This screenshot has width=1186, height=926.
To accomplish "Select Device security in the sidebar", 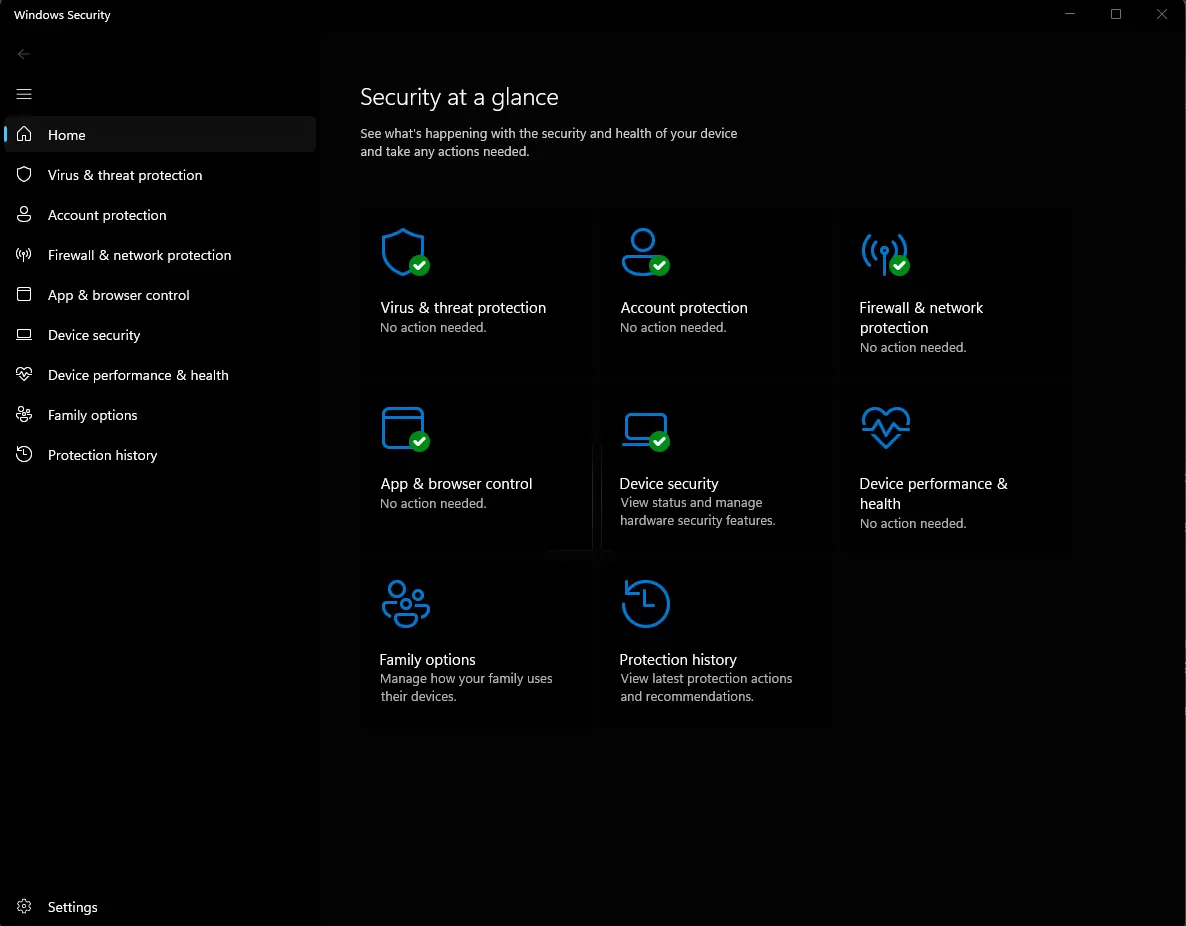I will coord(160,335).
